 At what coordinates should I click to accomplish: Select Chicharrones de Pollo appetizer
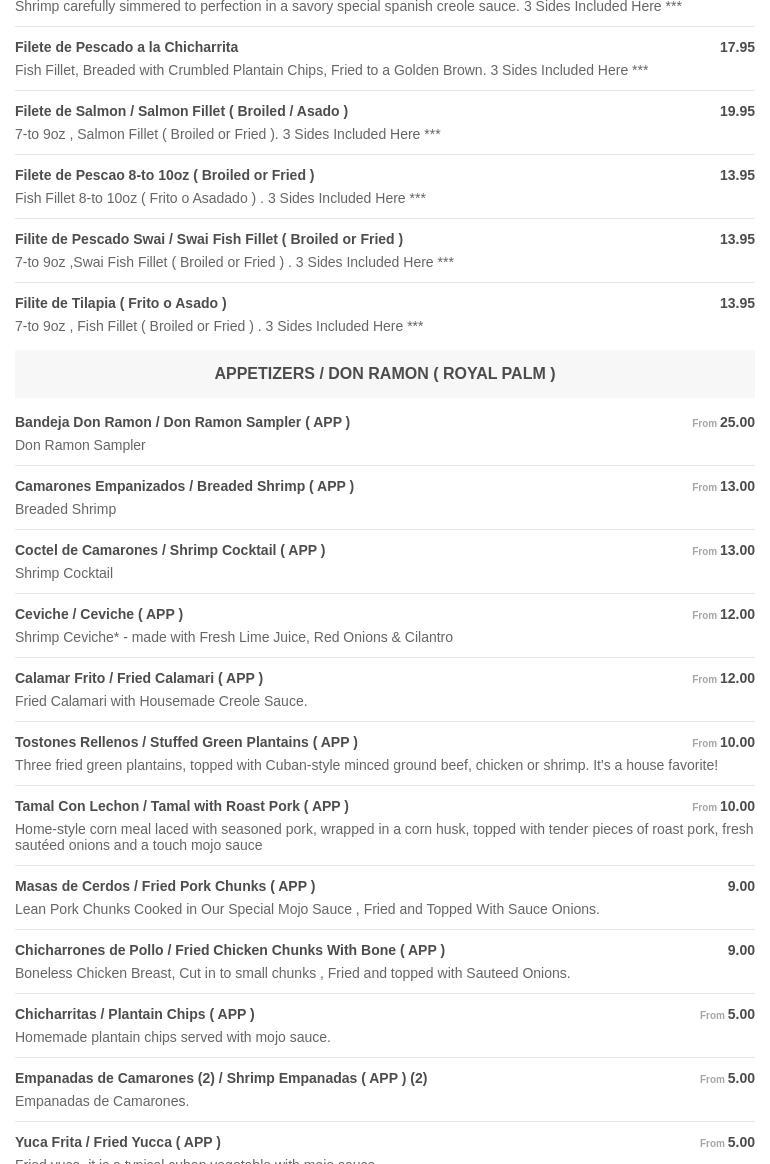point(229,950)
